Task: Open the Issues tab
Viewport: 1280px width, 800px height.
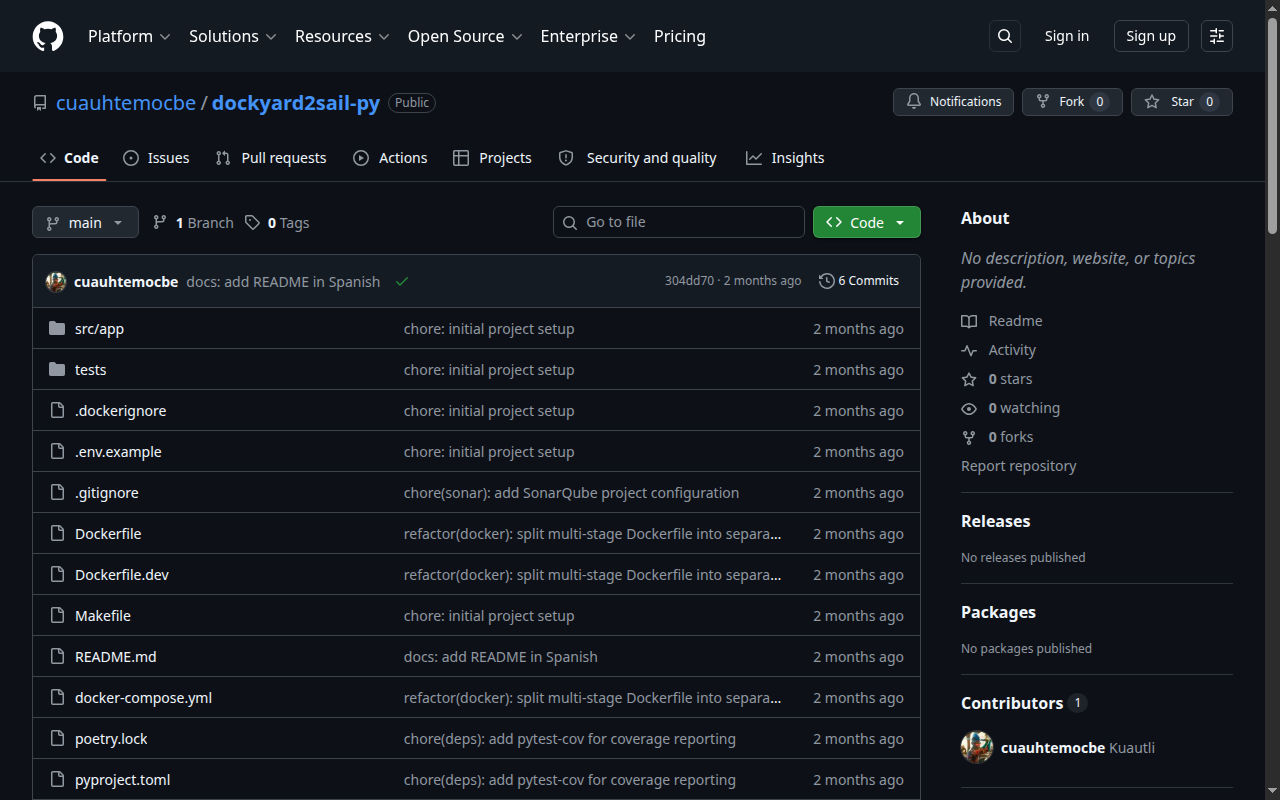Action: [156, 158]
